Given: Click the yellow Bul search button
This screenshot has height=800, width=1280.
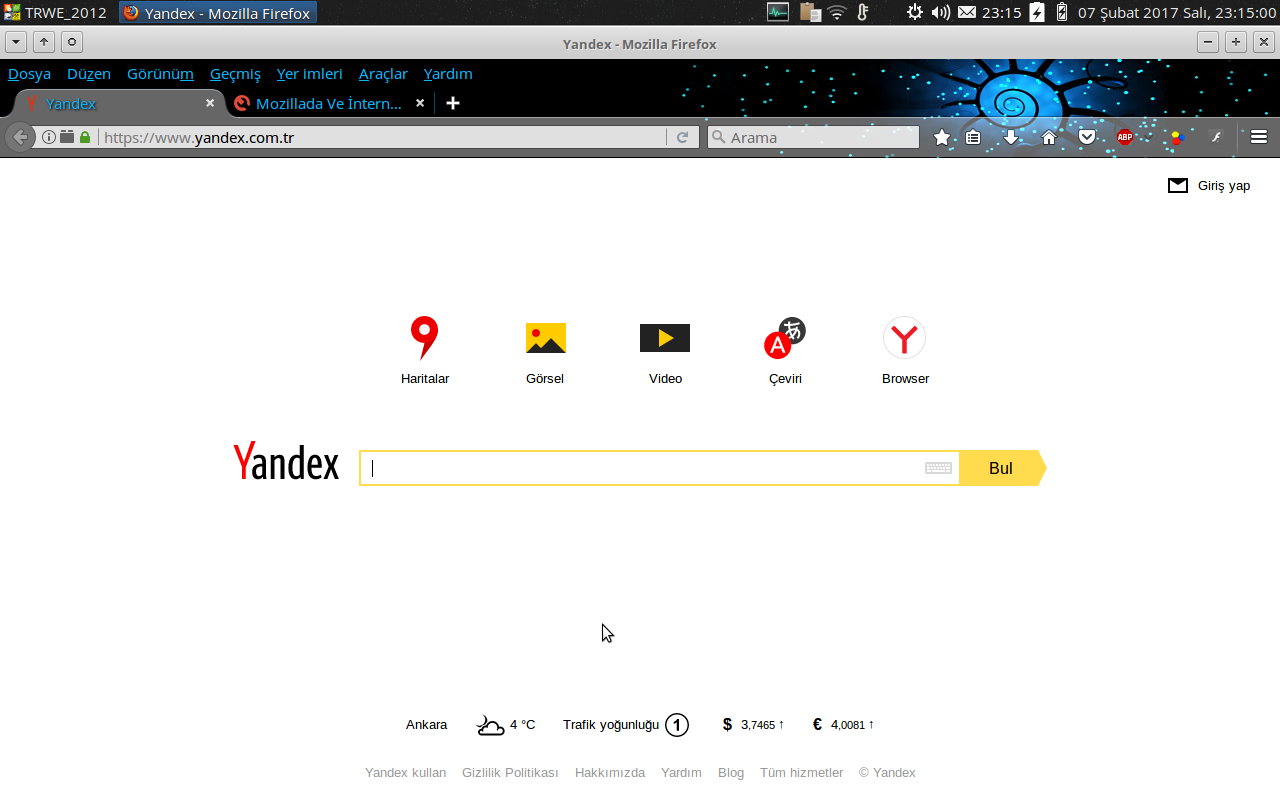Looking at the screenshot, I should 1002,468.
